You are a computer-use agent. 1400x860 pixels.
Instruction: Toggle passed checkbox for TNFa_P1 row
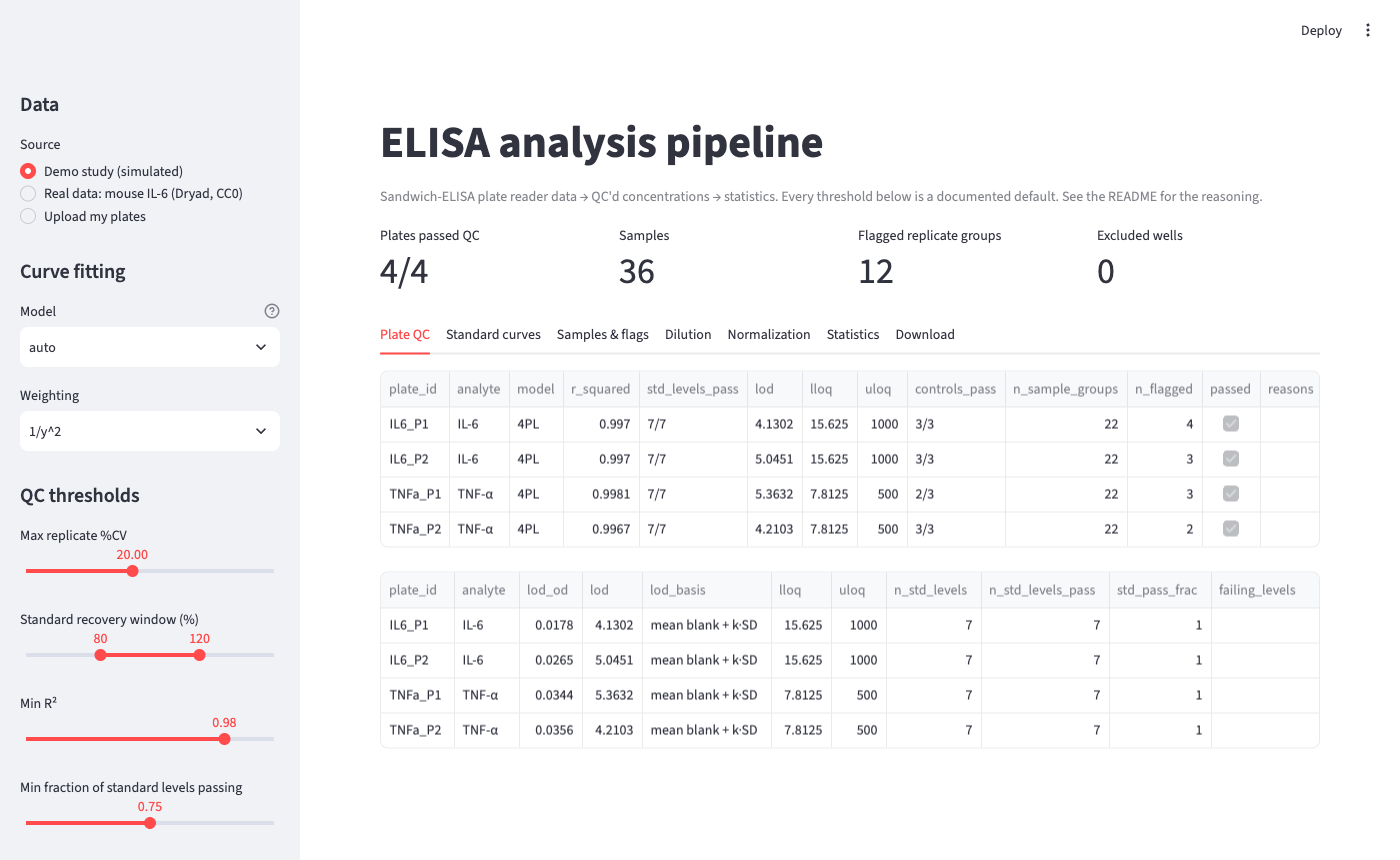click(1231, 494)
